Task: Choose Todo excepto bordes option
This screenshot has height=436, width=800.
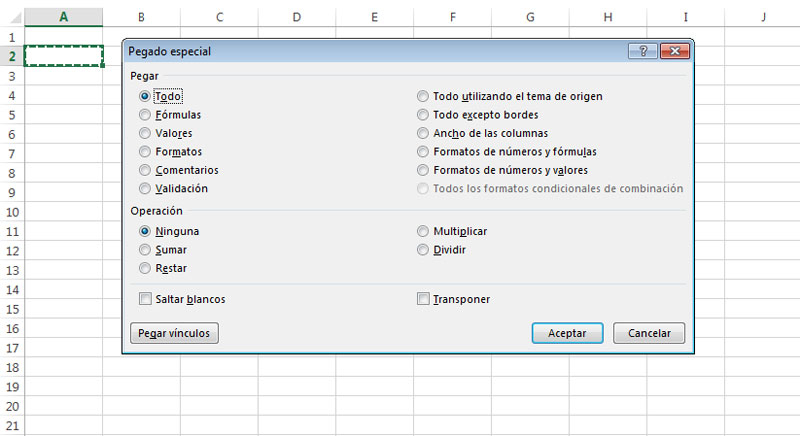Action: 422,115
